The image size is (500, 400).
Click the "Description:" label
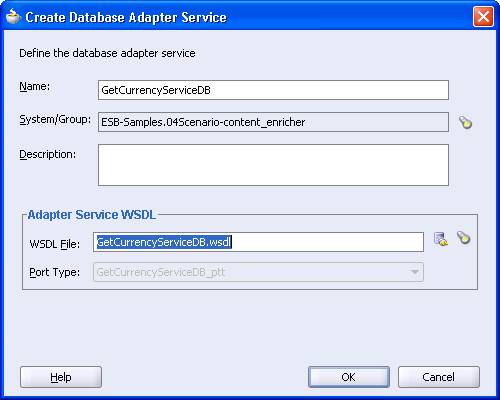click(48, 154)
